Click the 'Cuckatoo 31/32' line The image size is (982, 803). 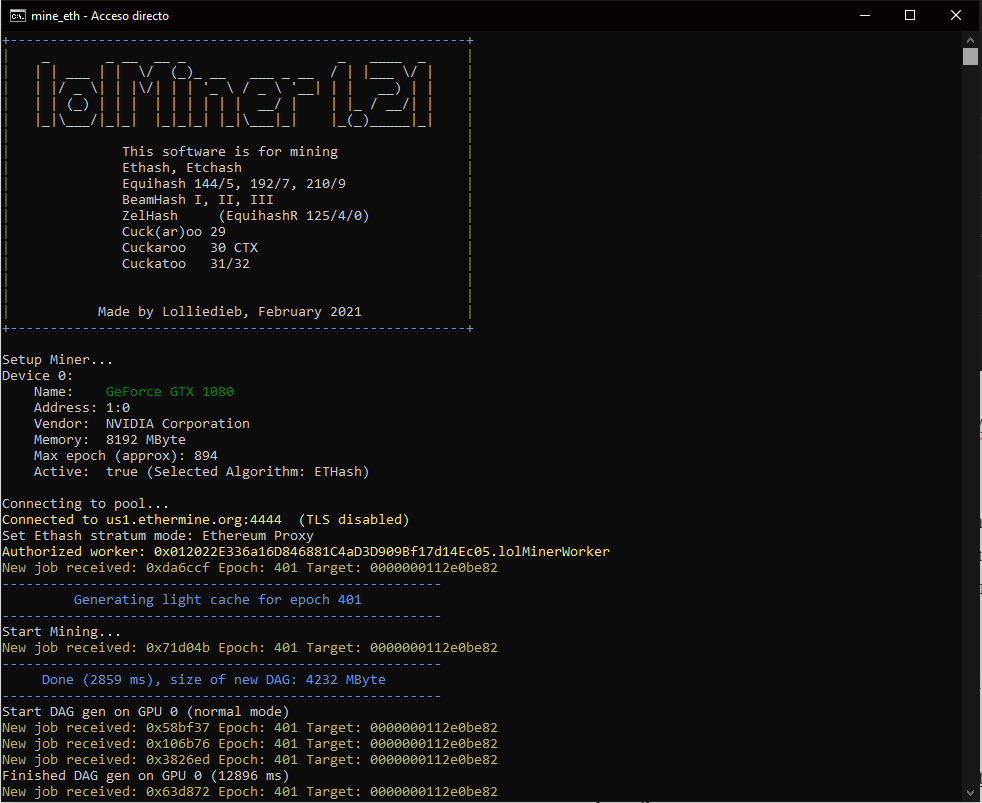pyautogui.click(x=186, y=264)
